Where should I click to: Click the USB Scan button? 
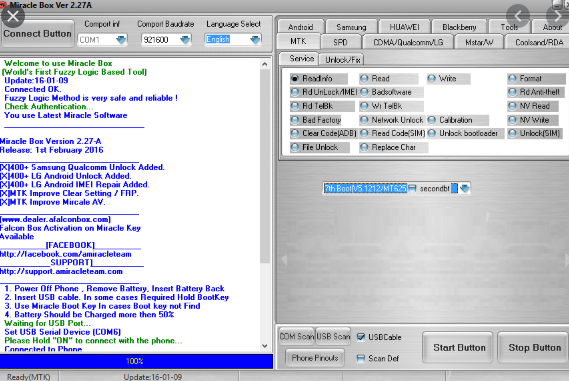(x=333, y=336)
